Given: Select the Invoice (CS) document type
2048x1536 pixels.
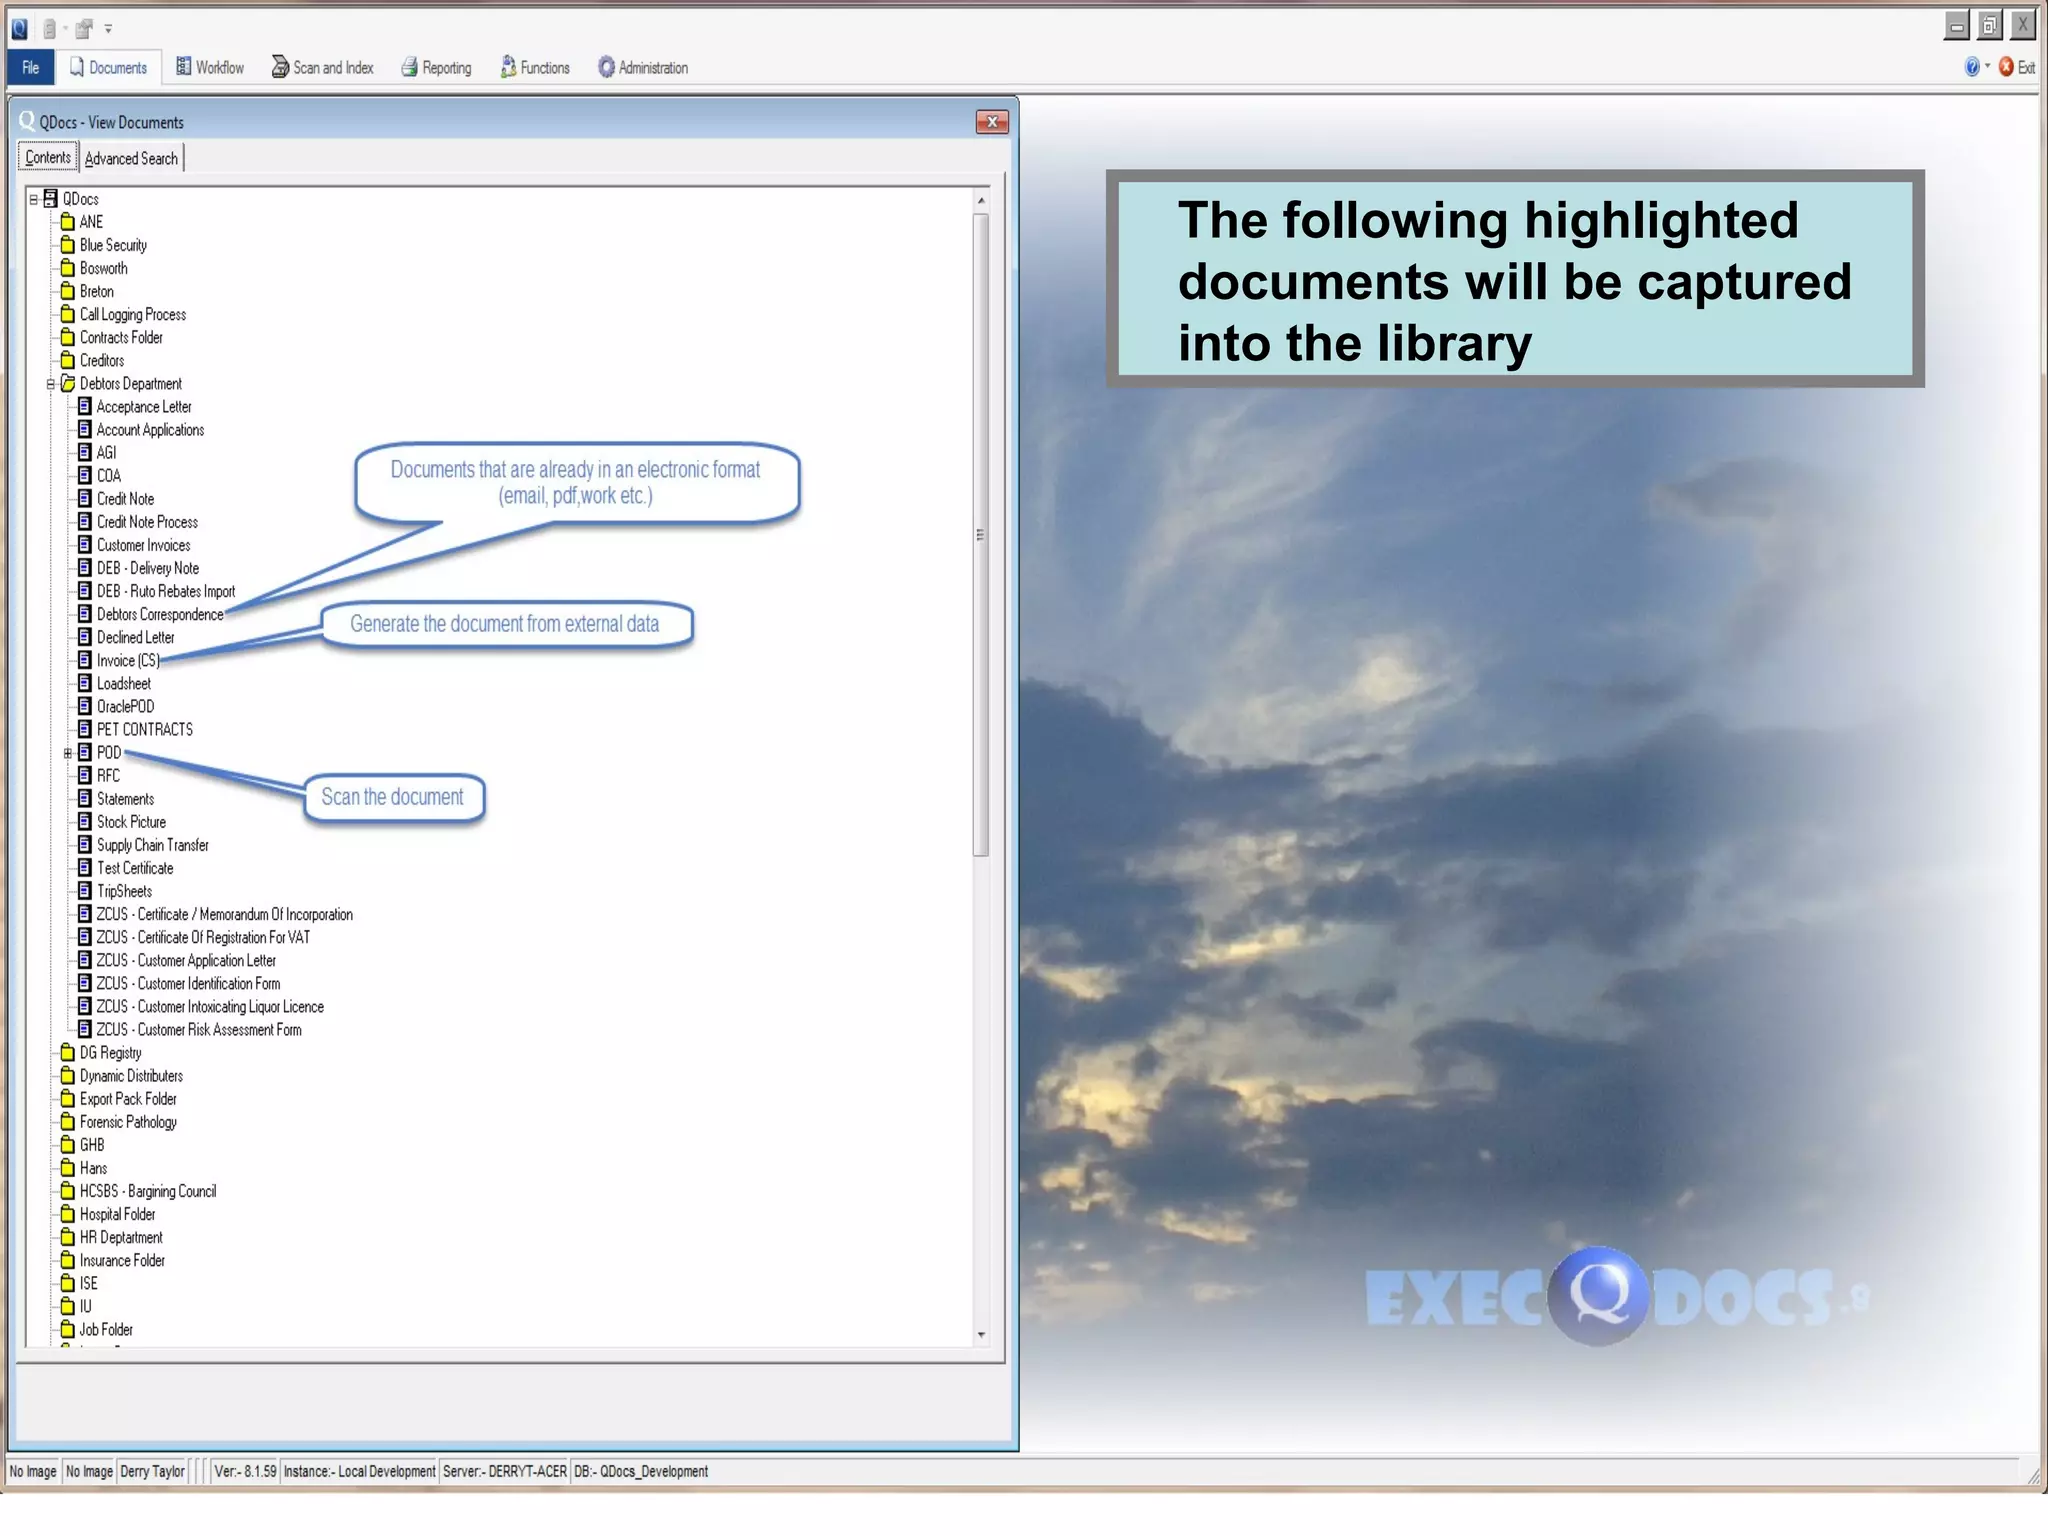Looking at the screenshot, I should pos(128,661).
